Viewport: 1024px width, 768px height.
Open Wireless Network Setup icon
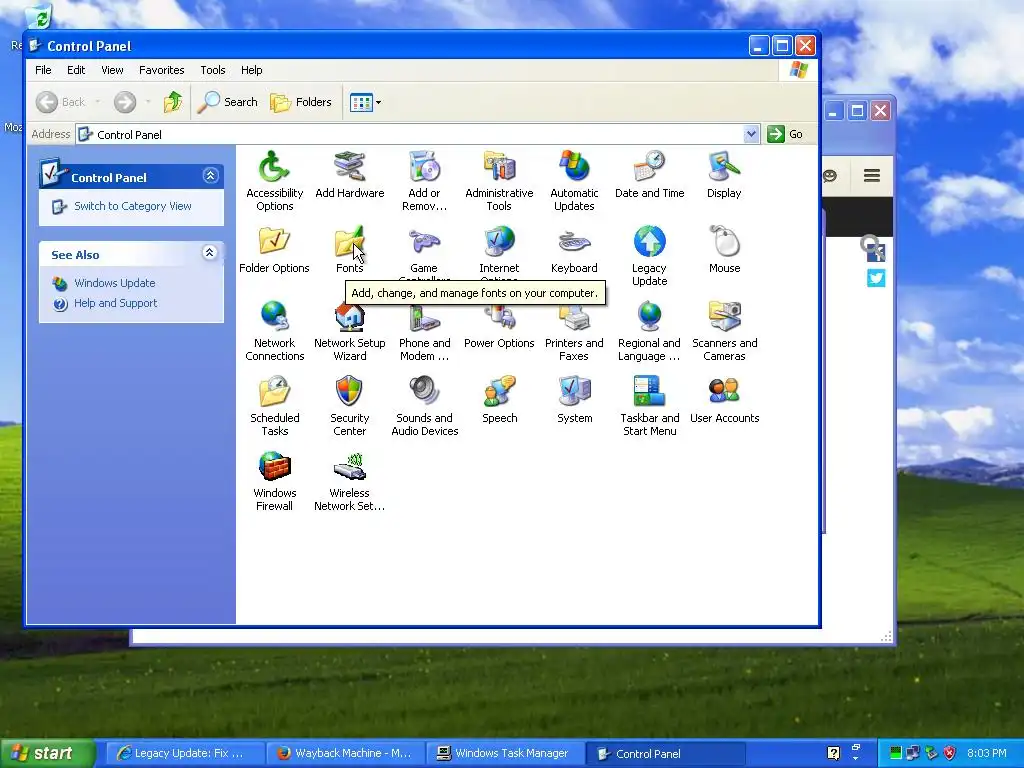point(349,467)
